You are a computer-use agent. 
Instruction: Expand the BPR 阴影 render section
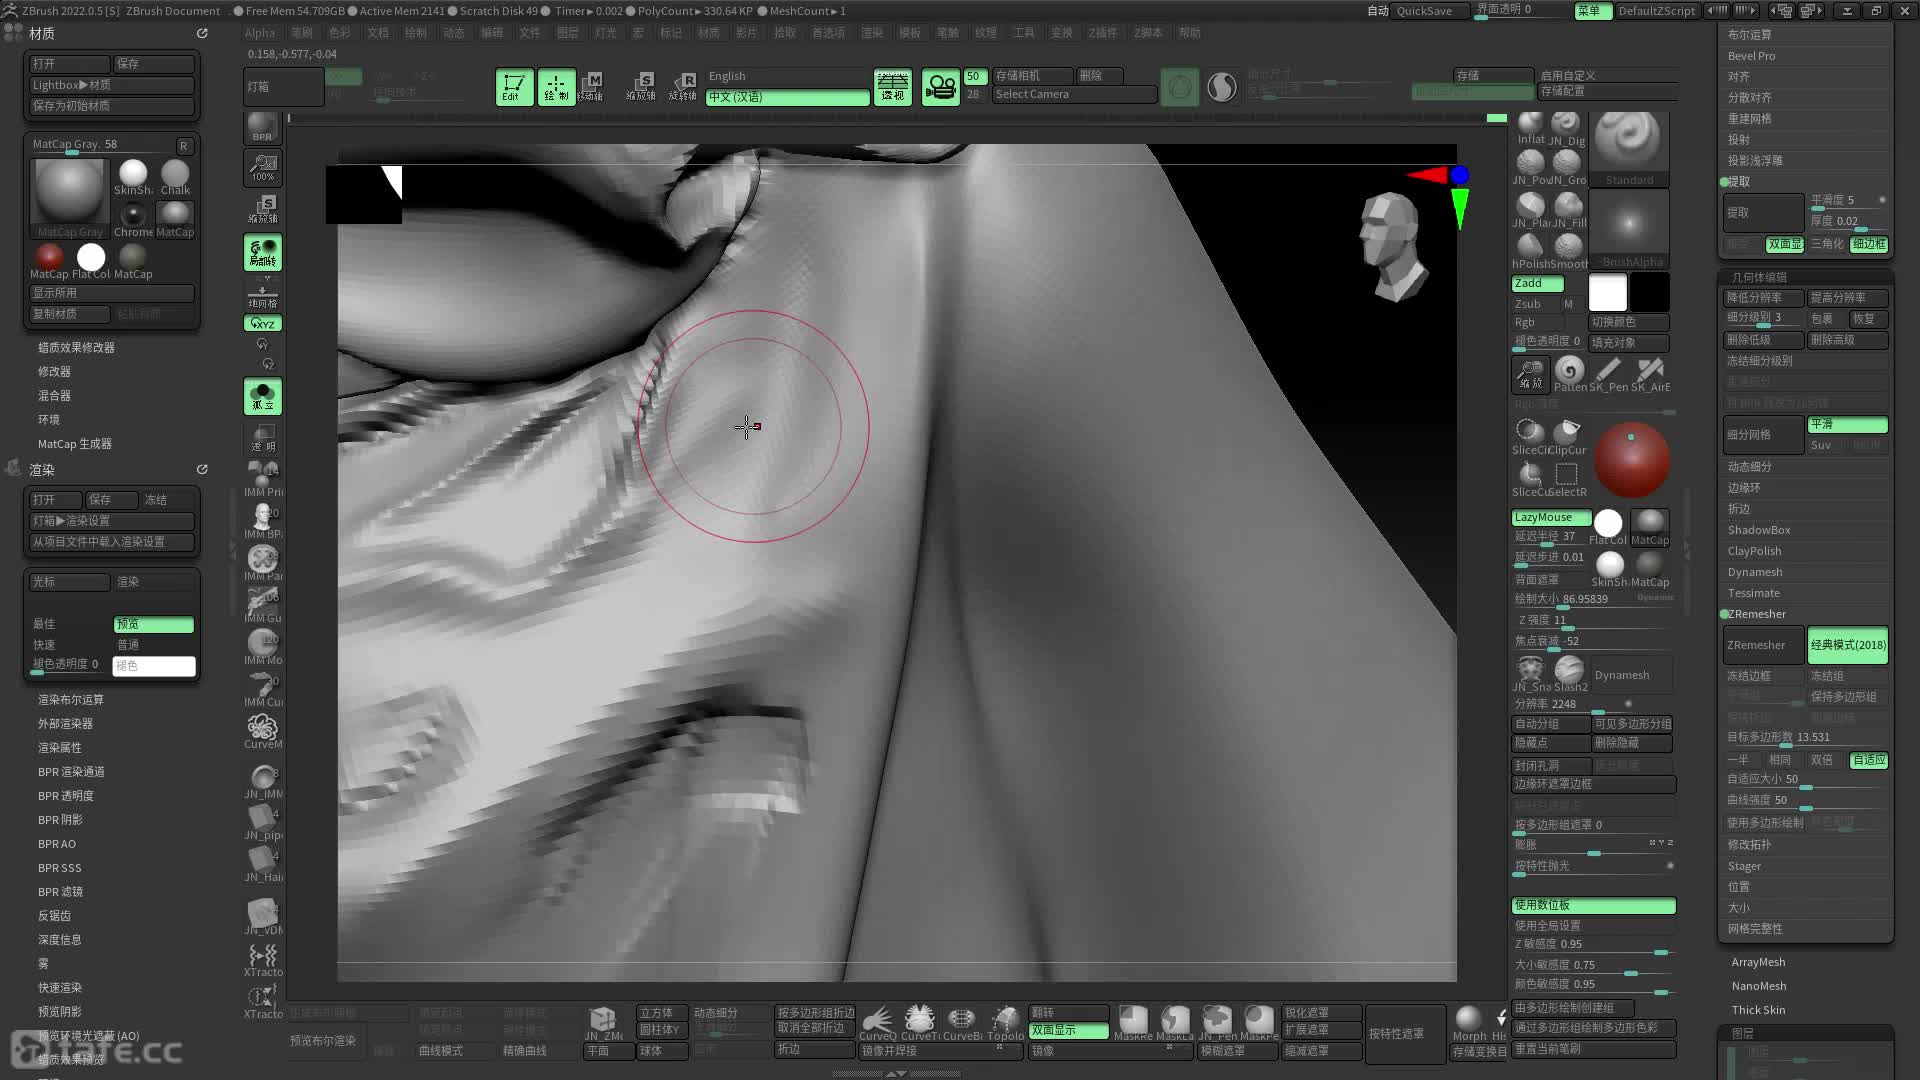pos(60,820)
